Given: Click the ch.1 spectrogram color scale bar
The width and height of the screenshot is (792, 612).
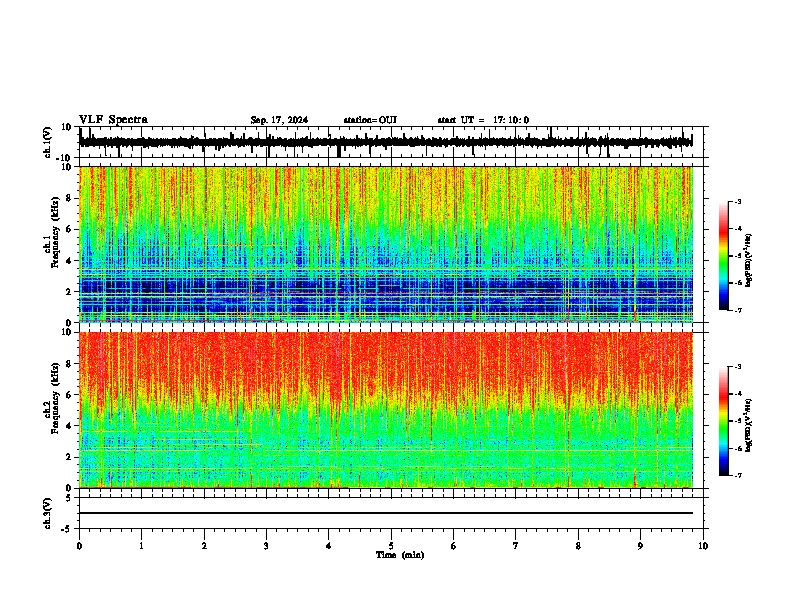Looking at the screenshot, I should coord(724,256).
